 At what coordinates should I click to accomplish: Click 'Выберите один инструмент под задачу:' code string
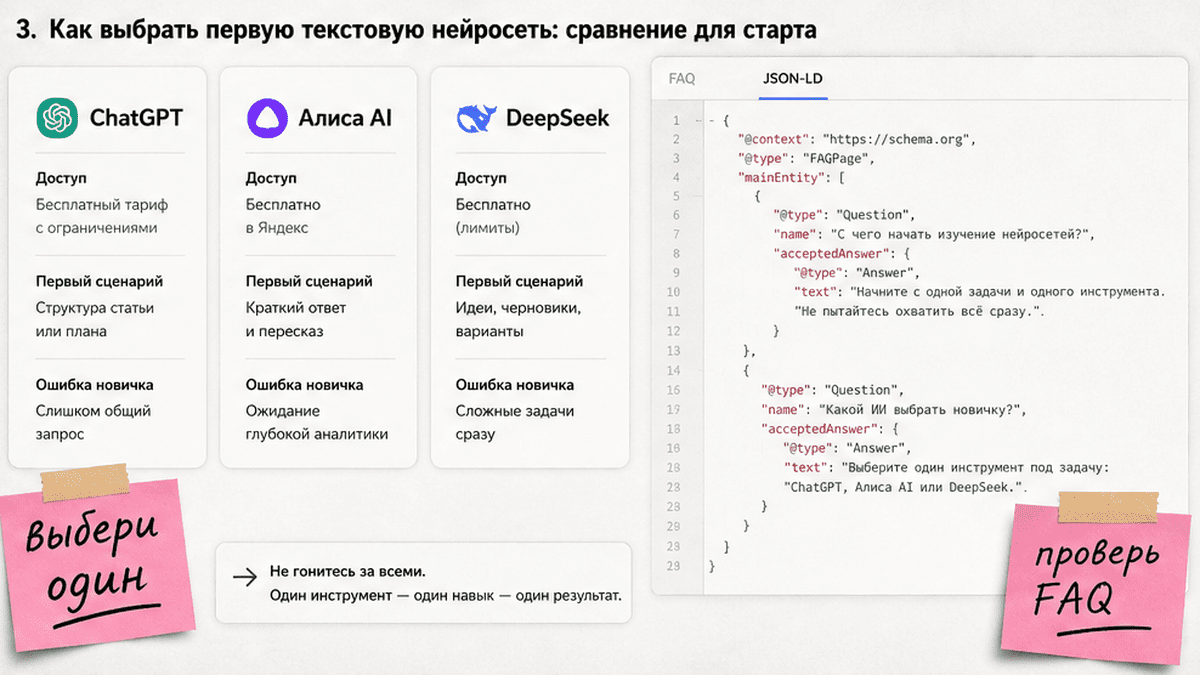click(x=976, y=466)
